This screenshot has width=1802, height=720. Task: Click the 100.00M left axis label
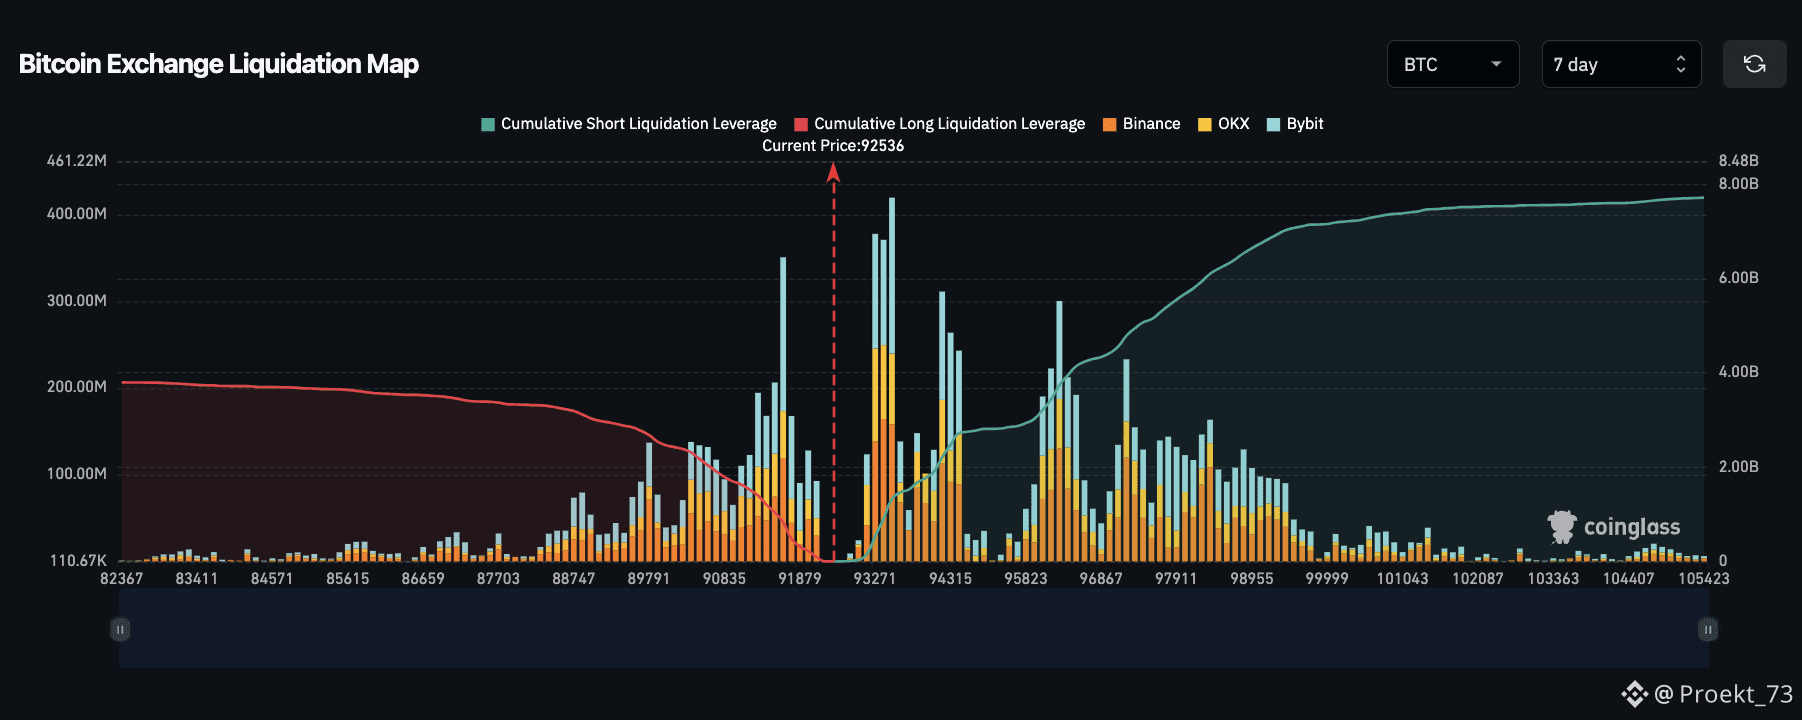77,474
